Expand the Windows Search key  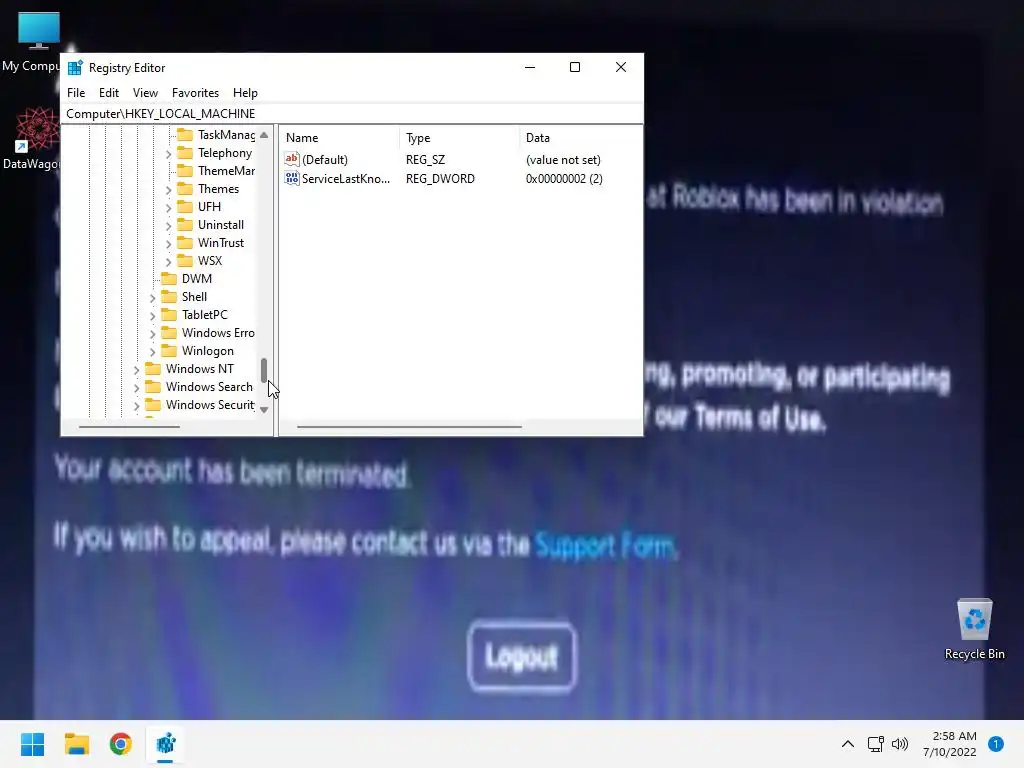136,388
